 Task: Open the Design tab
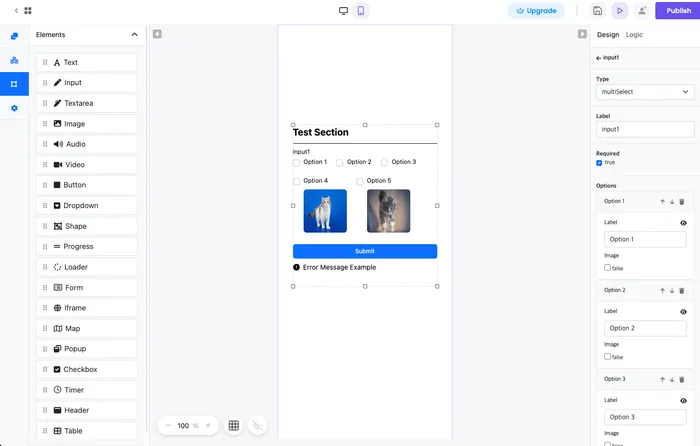coord(607,35)
